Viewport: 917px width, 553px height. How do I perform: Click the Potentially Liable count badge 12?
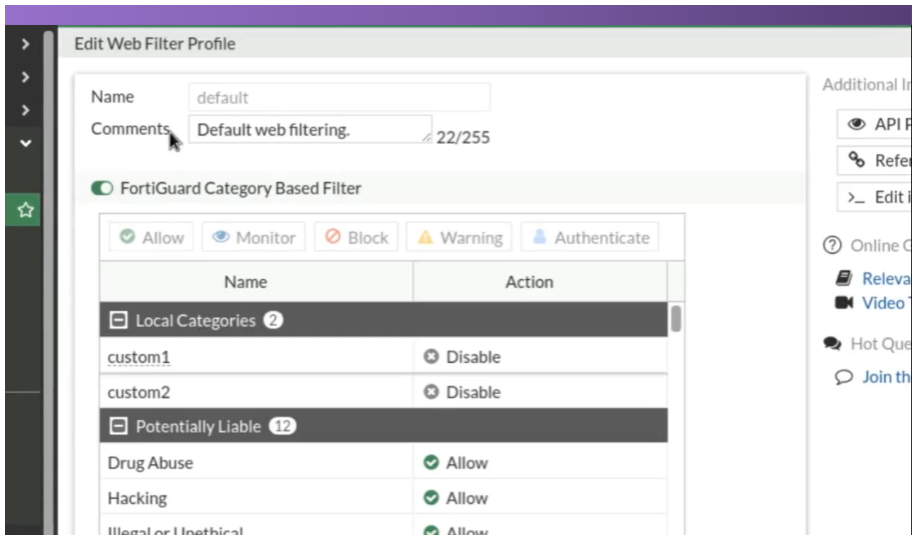pyautogui.click(x=282, y=426)
